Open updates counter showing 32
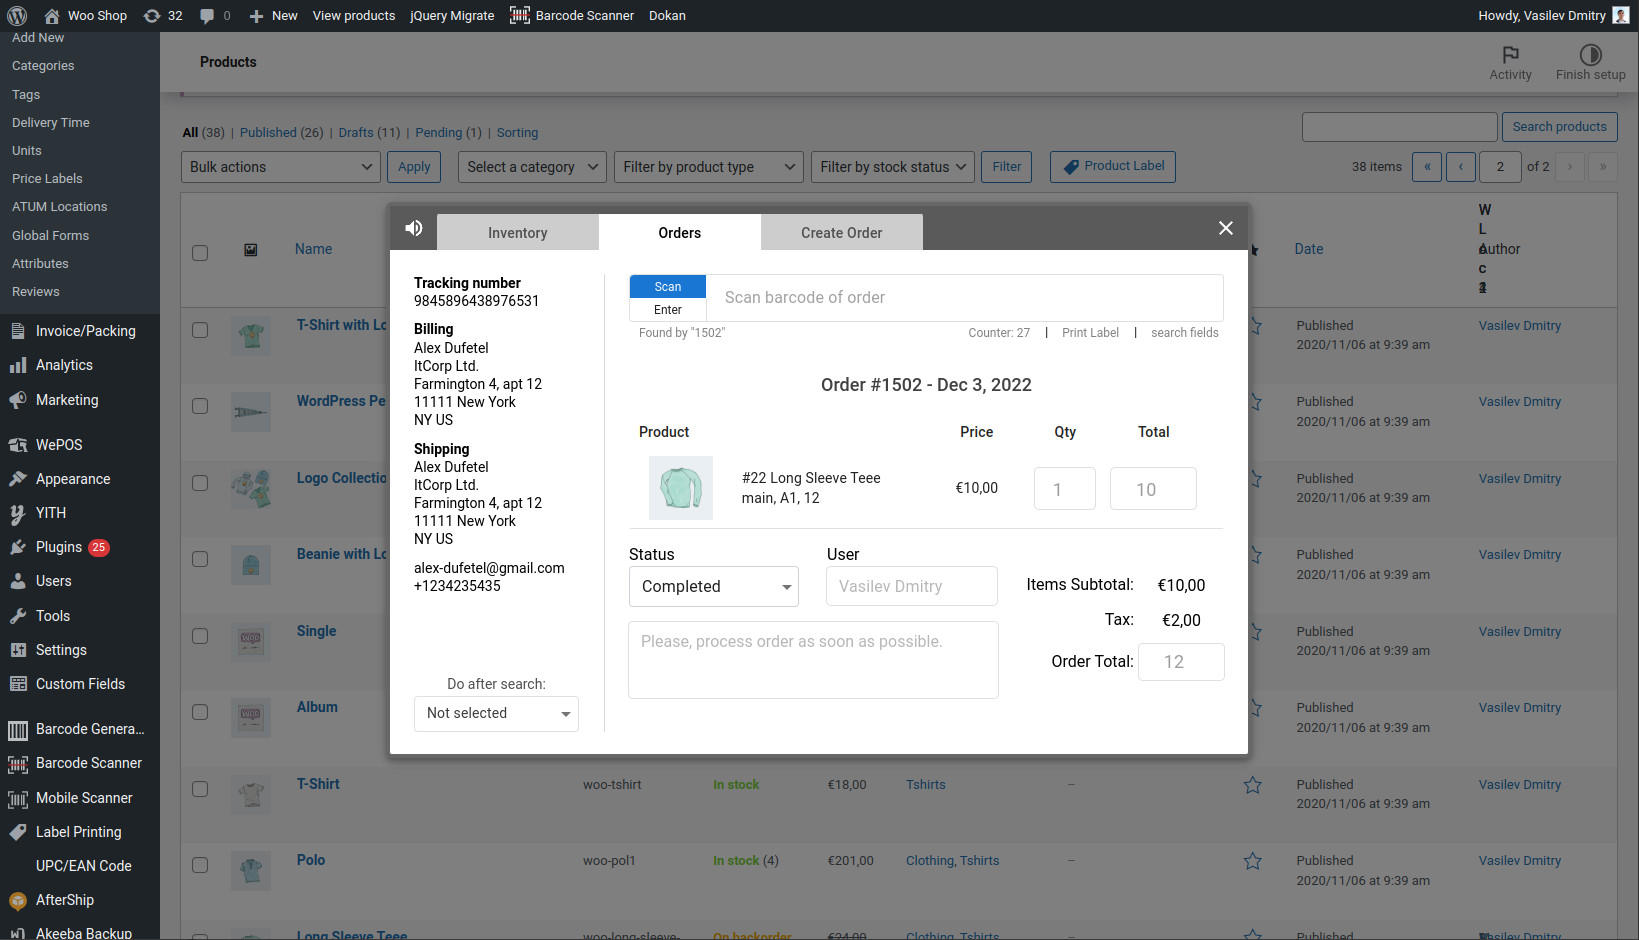This screenshot has width=1639, height=940. pyautogui.click(x=163, y=16)
